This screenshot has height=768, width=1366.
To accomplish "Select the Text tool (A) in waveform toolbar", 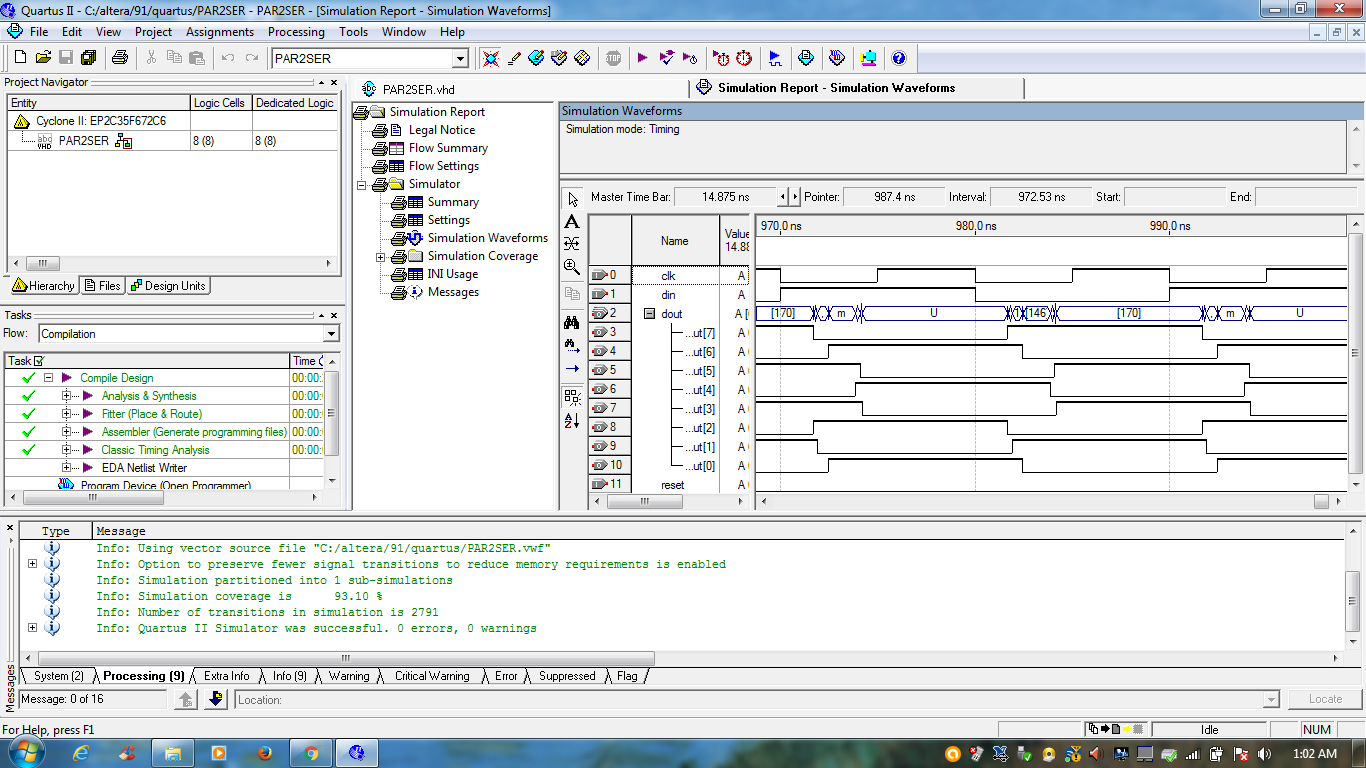I will 572,221.
